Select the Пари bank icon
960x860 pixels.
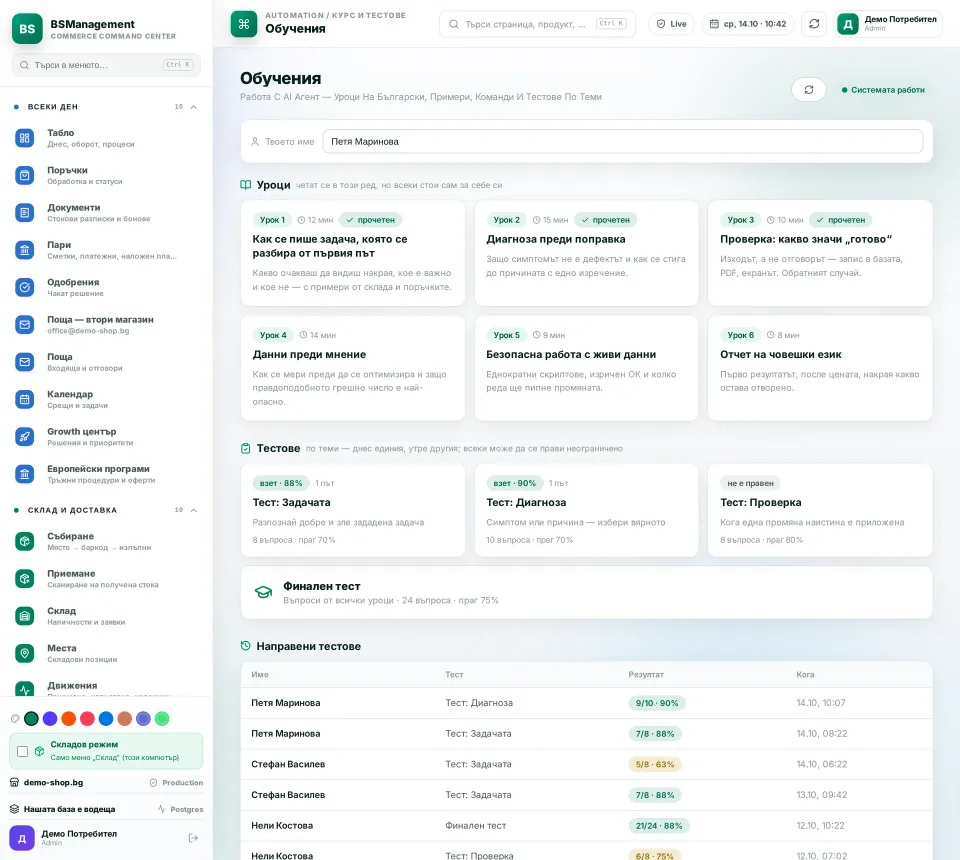[24, 250]
